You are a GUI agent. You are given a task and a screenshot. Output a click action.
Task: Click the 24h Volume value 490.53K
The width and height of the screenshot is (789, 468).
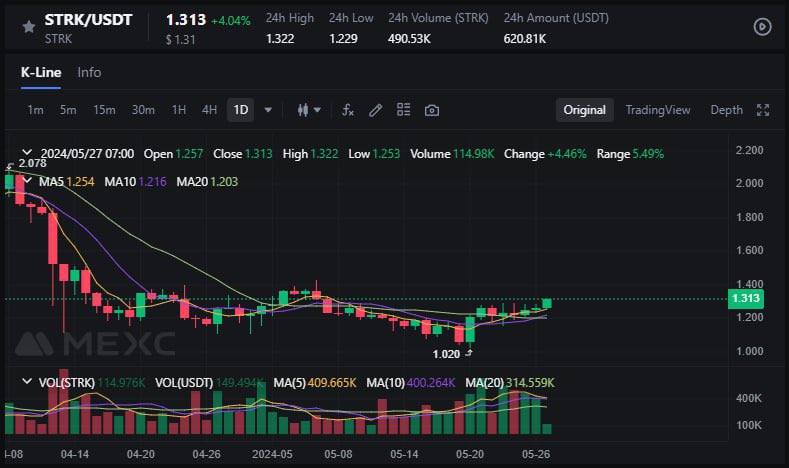click(409, 39)
